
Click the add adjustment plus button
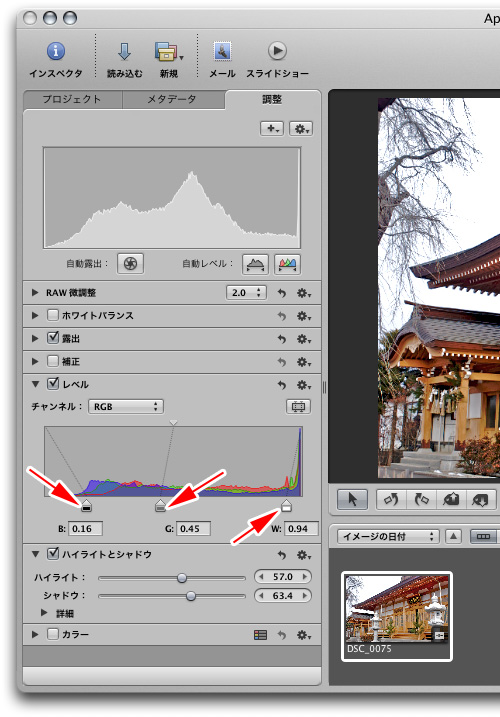coord(272,128)
